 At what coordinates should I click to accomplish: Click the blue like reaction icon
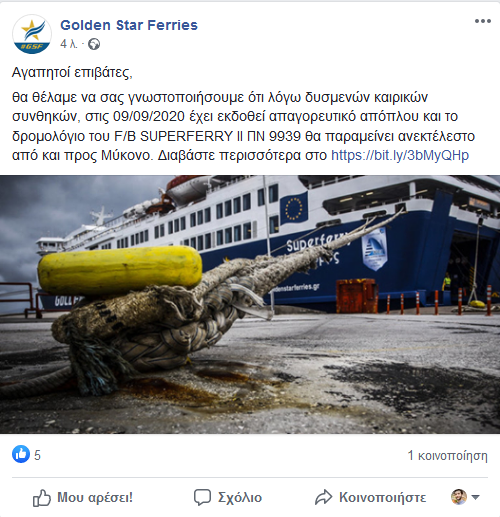(21, 454)
